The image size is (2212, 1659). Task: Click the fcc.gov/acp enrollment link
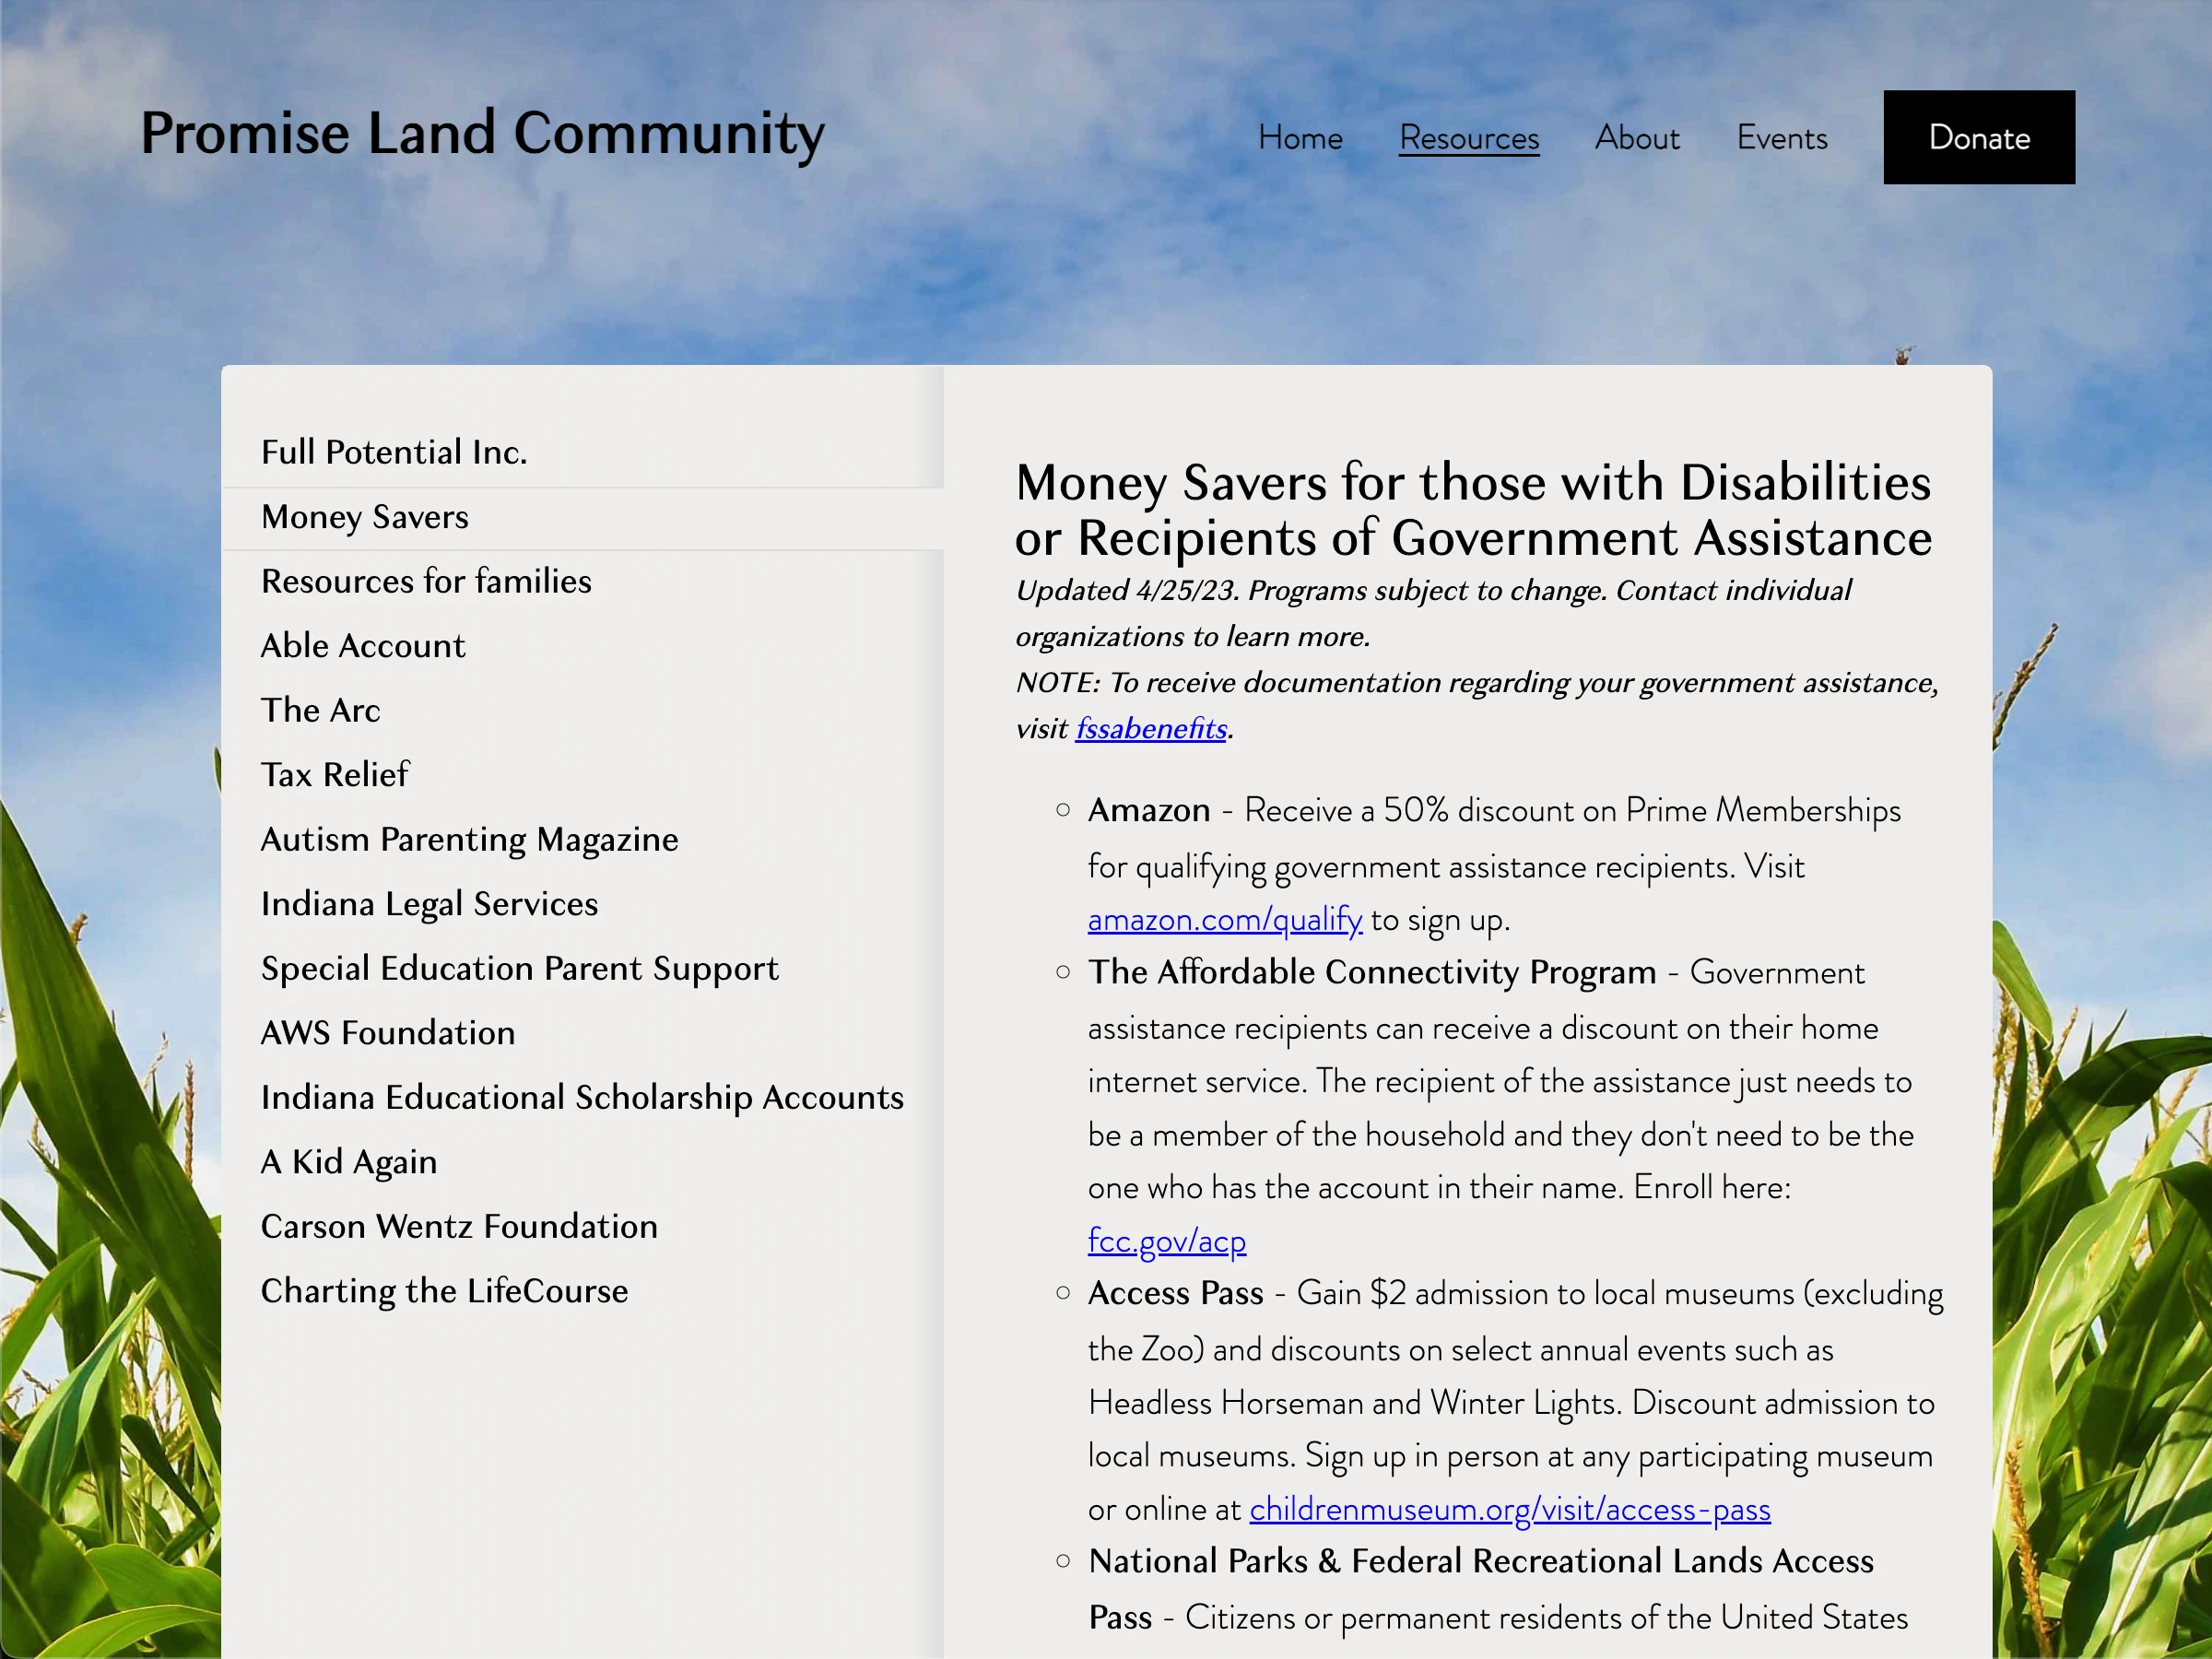click(1166, 1241)
